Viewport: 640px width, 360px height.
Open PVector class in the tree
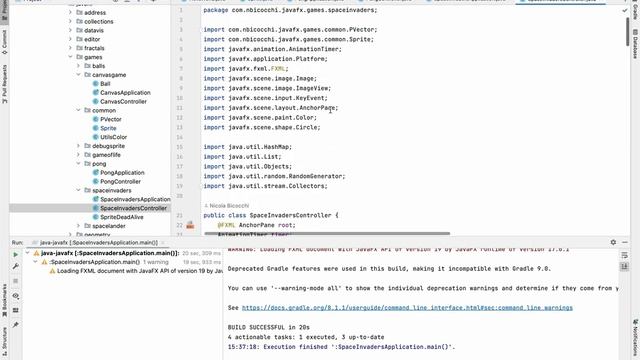[x=111, y=119]
